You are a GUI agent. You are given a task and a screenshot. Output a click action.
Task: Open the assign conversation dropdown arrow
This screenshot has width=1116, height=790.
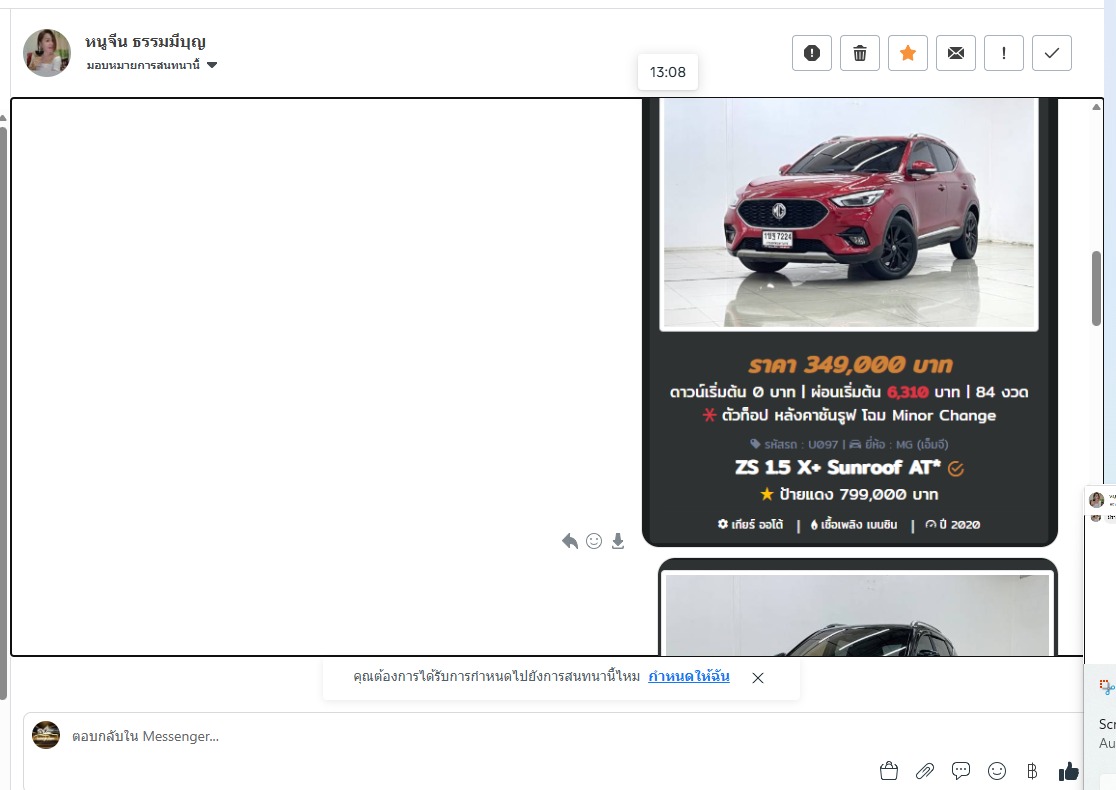pos(211,65)
